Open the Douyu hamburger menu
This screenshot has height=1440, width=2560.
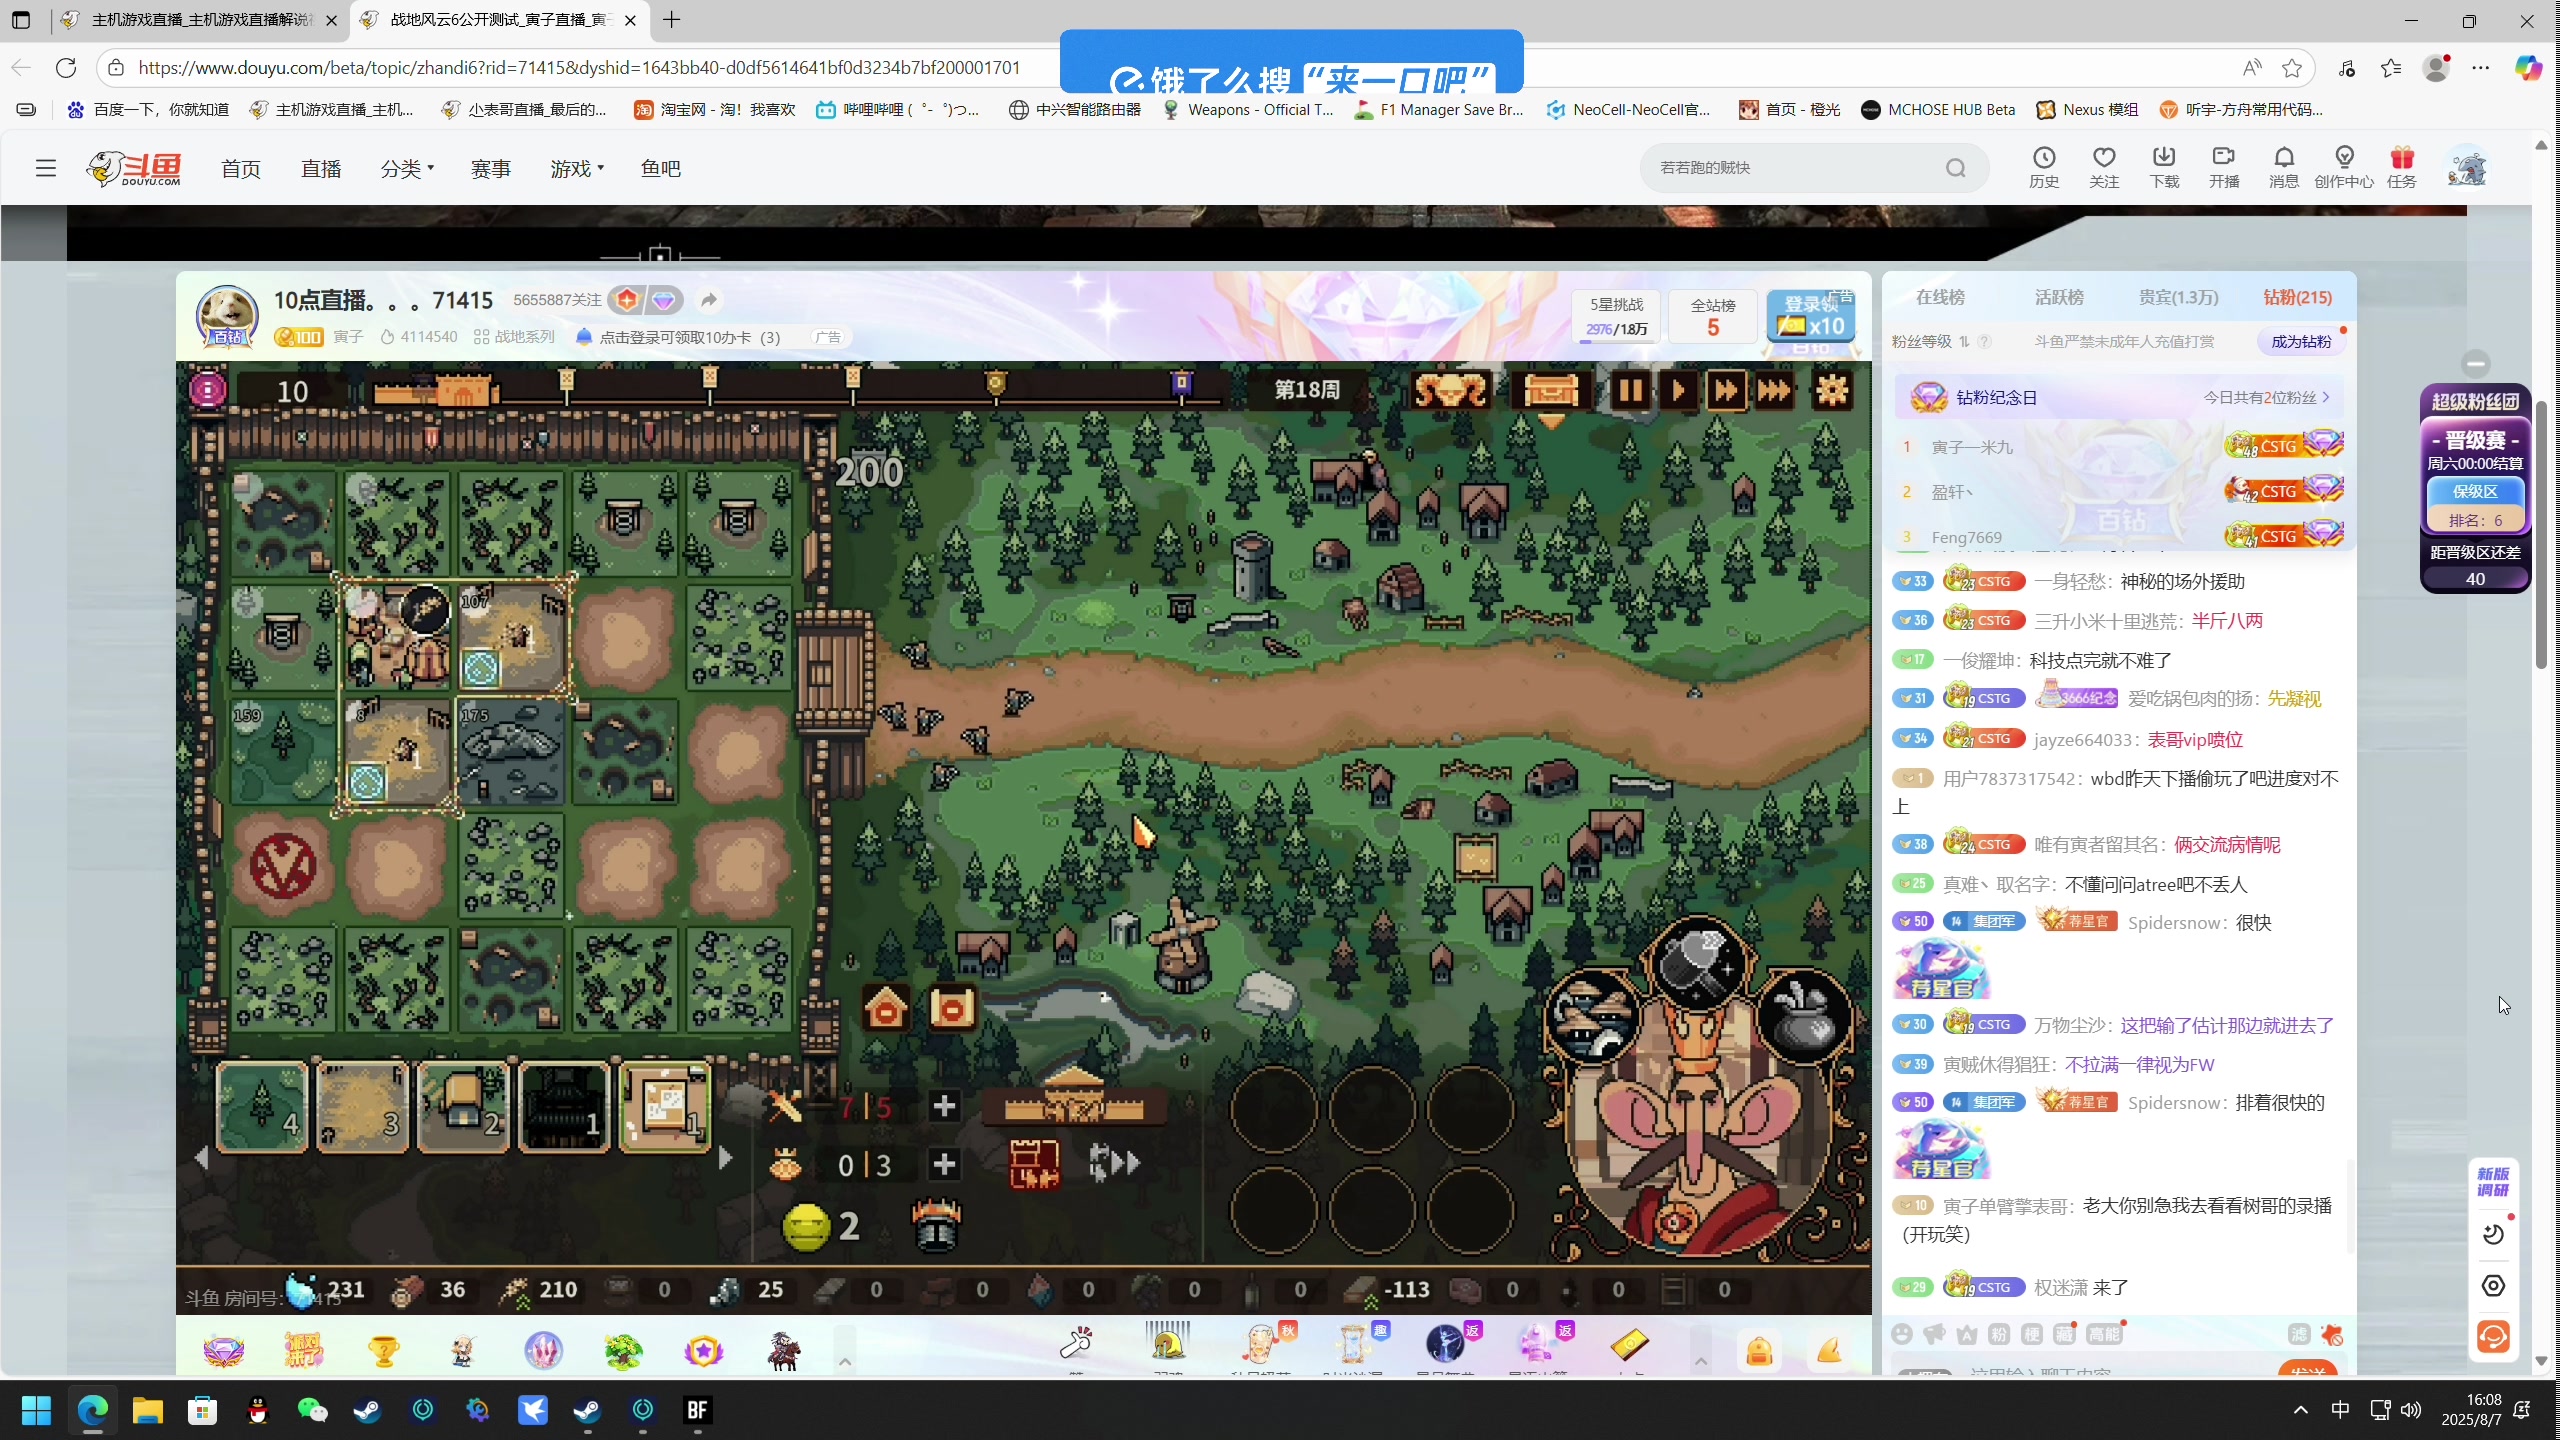(46, 168)
